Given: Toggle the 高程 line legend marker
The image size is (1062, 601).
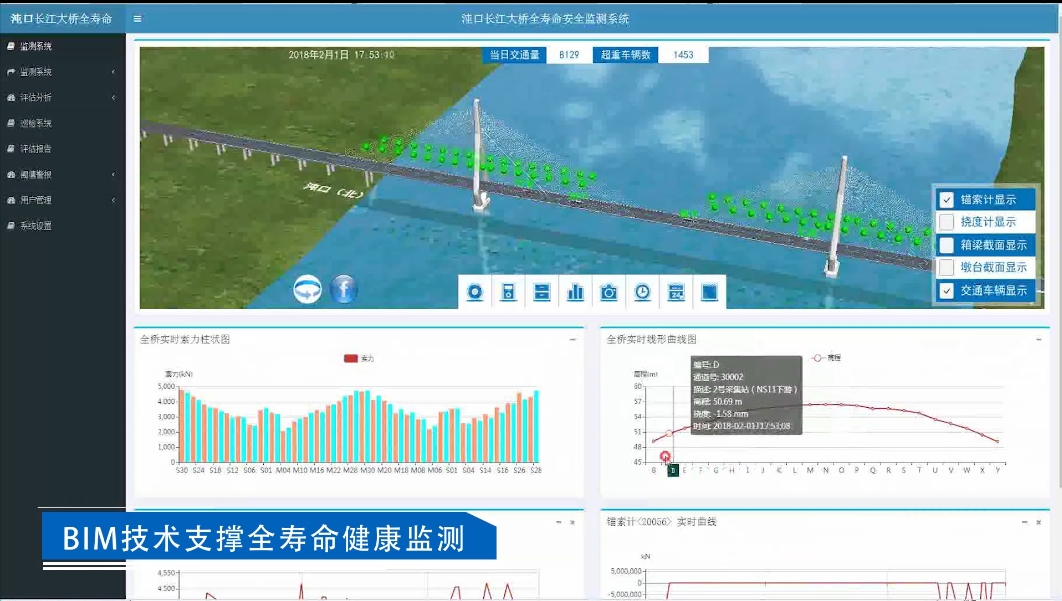Looking at the screenshot, I should (x=818, y=358).
